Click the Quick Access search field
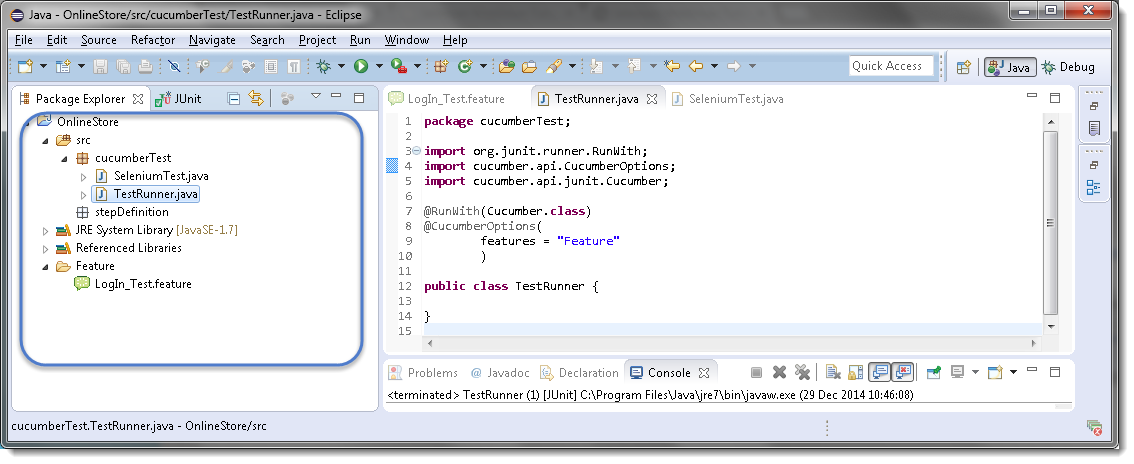Screen dimensions: 1134x464 pos(891,66)
